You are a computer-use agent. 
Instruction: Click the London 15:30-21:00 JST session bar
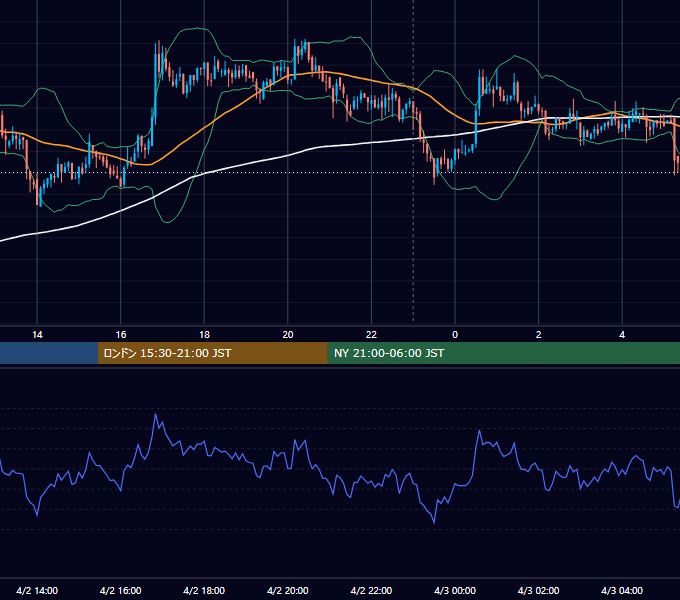(212, 353)
